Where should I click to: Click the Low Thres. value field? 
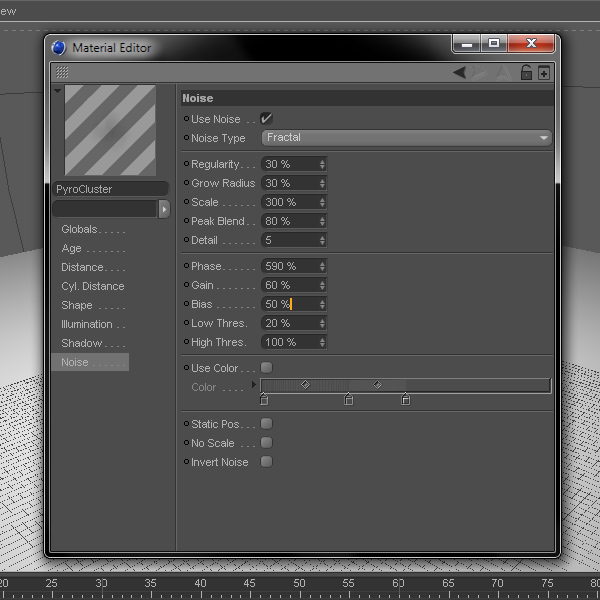(x=294, y=324)
